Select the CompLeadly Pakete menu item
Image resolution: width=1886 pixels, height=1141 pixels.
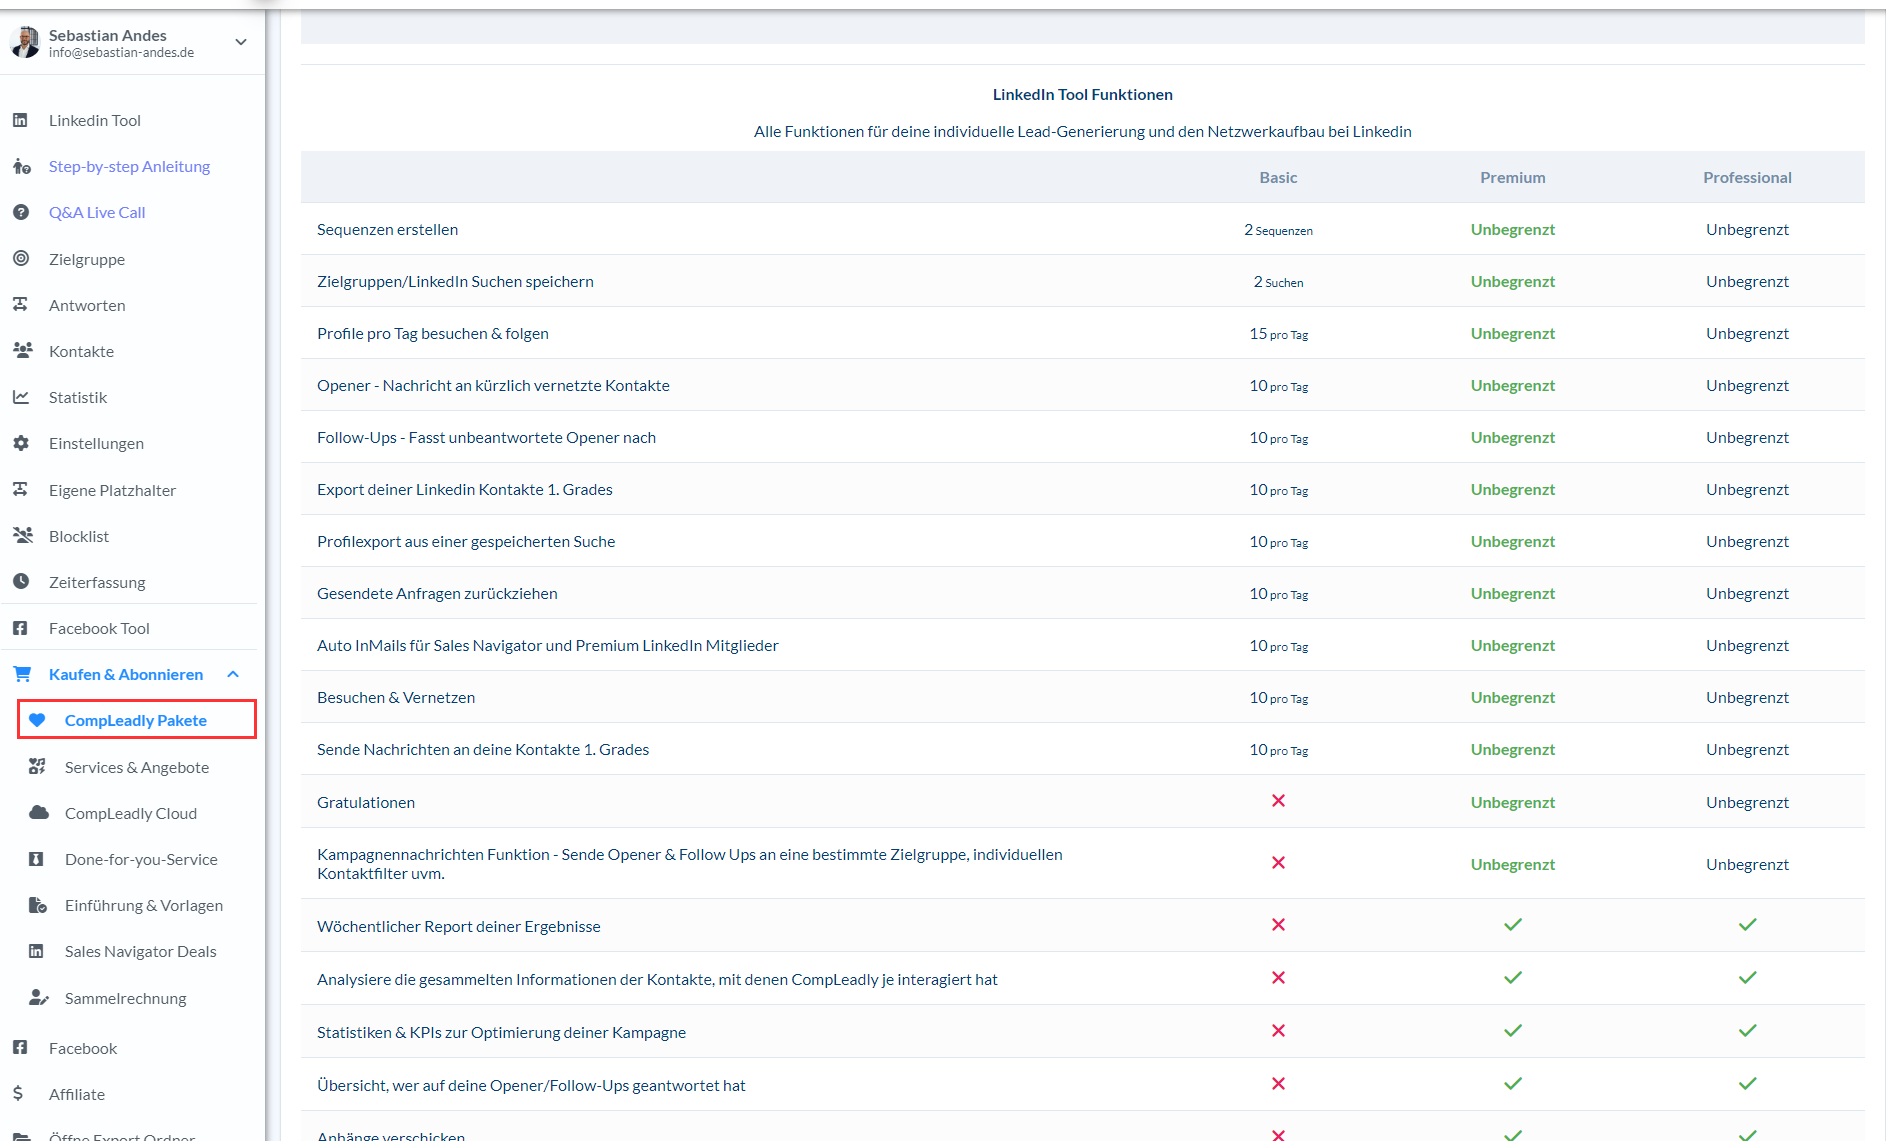pos(136,720)
